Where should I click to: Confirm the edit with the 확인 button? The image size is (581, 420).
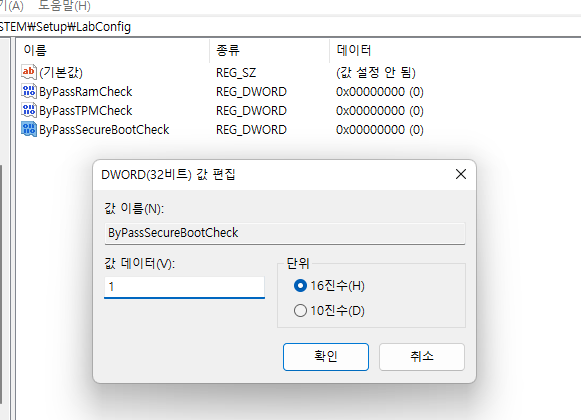[326, 357]
